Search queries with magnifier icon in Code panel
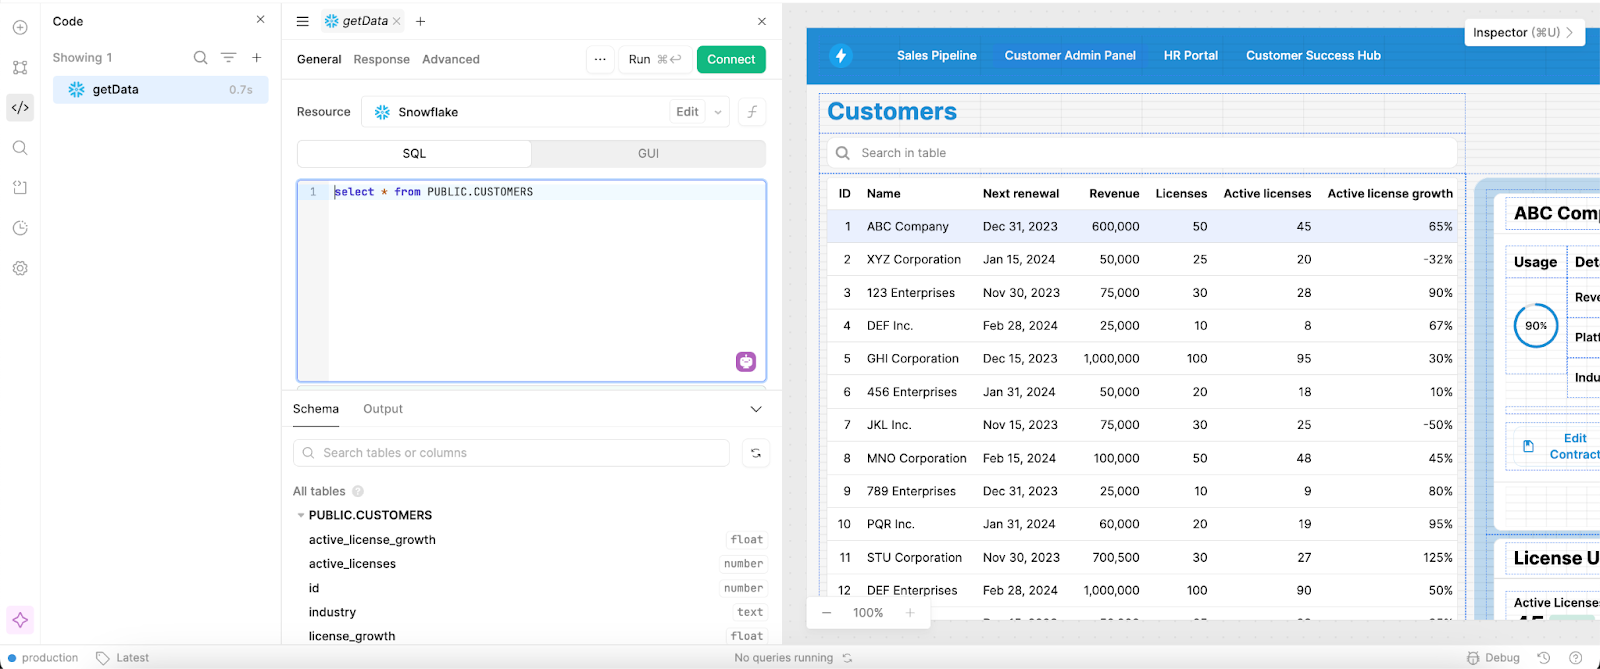The width and height of the screenshot is (1600, 669). (x=200, y=58)
